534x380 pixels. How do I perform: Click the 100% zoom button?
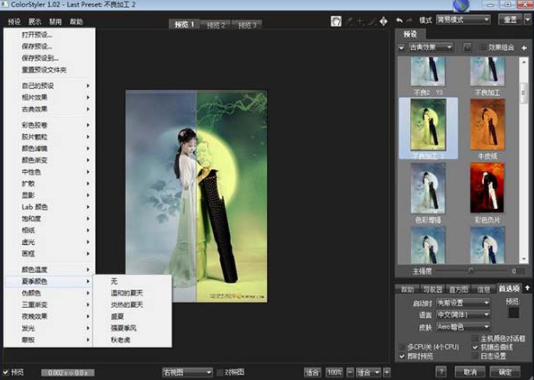tap(334, 372)
